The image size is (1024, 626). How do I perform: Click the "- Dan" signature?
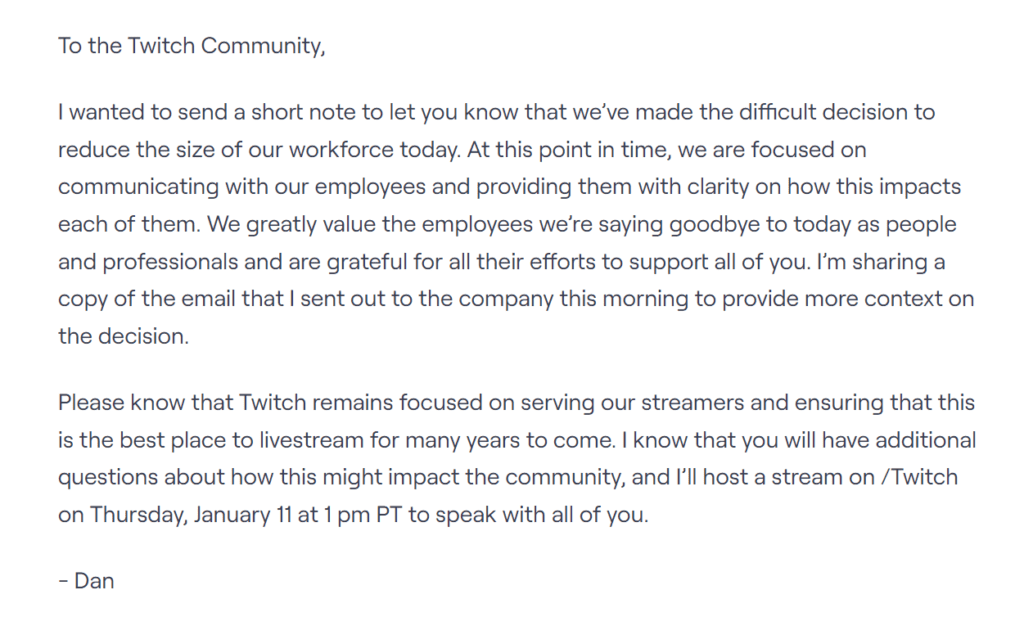[86, 580]
